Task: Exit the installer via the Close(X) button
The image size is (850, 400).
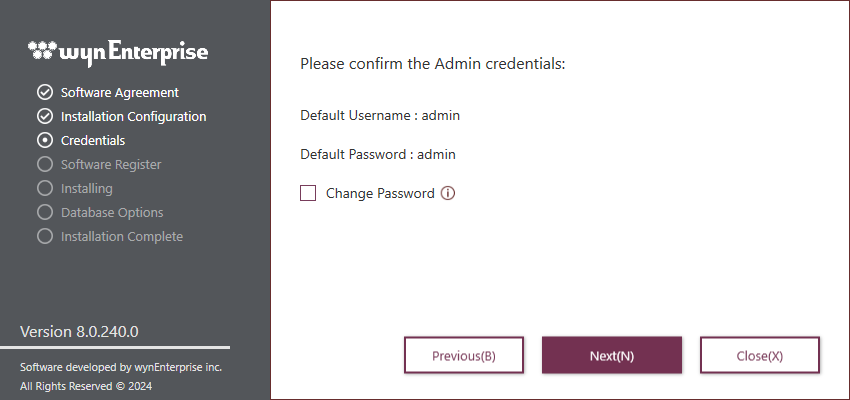Action: pos(760,356)
